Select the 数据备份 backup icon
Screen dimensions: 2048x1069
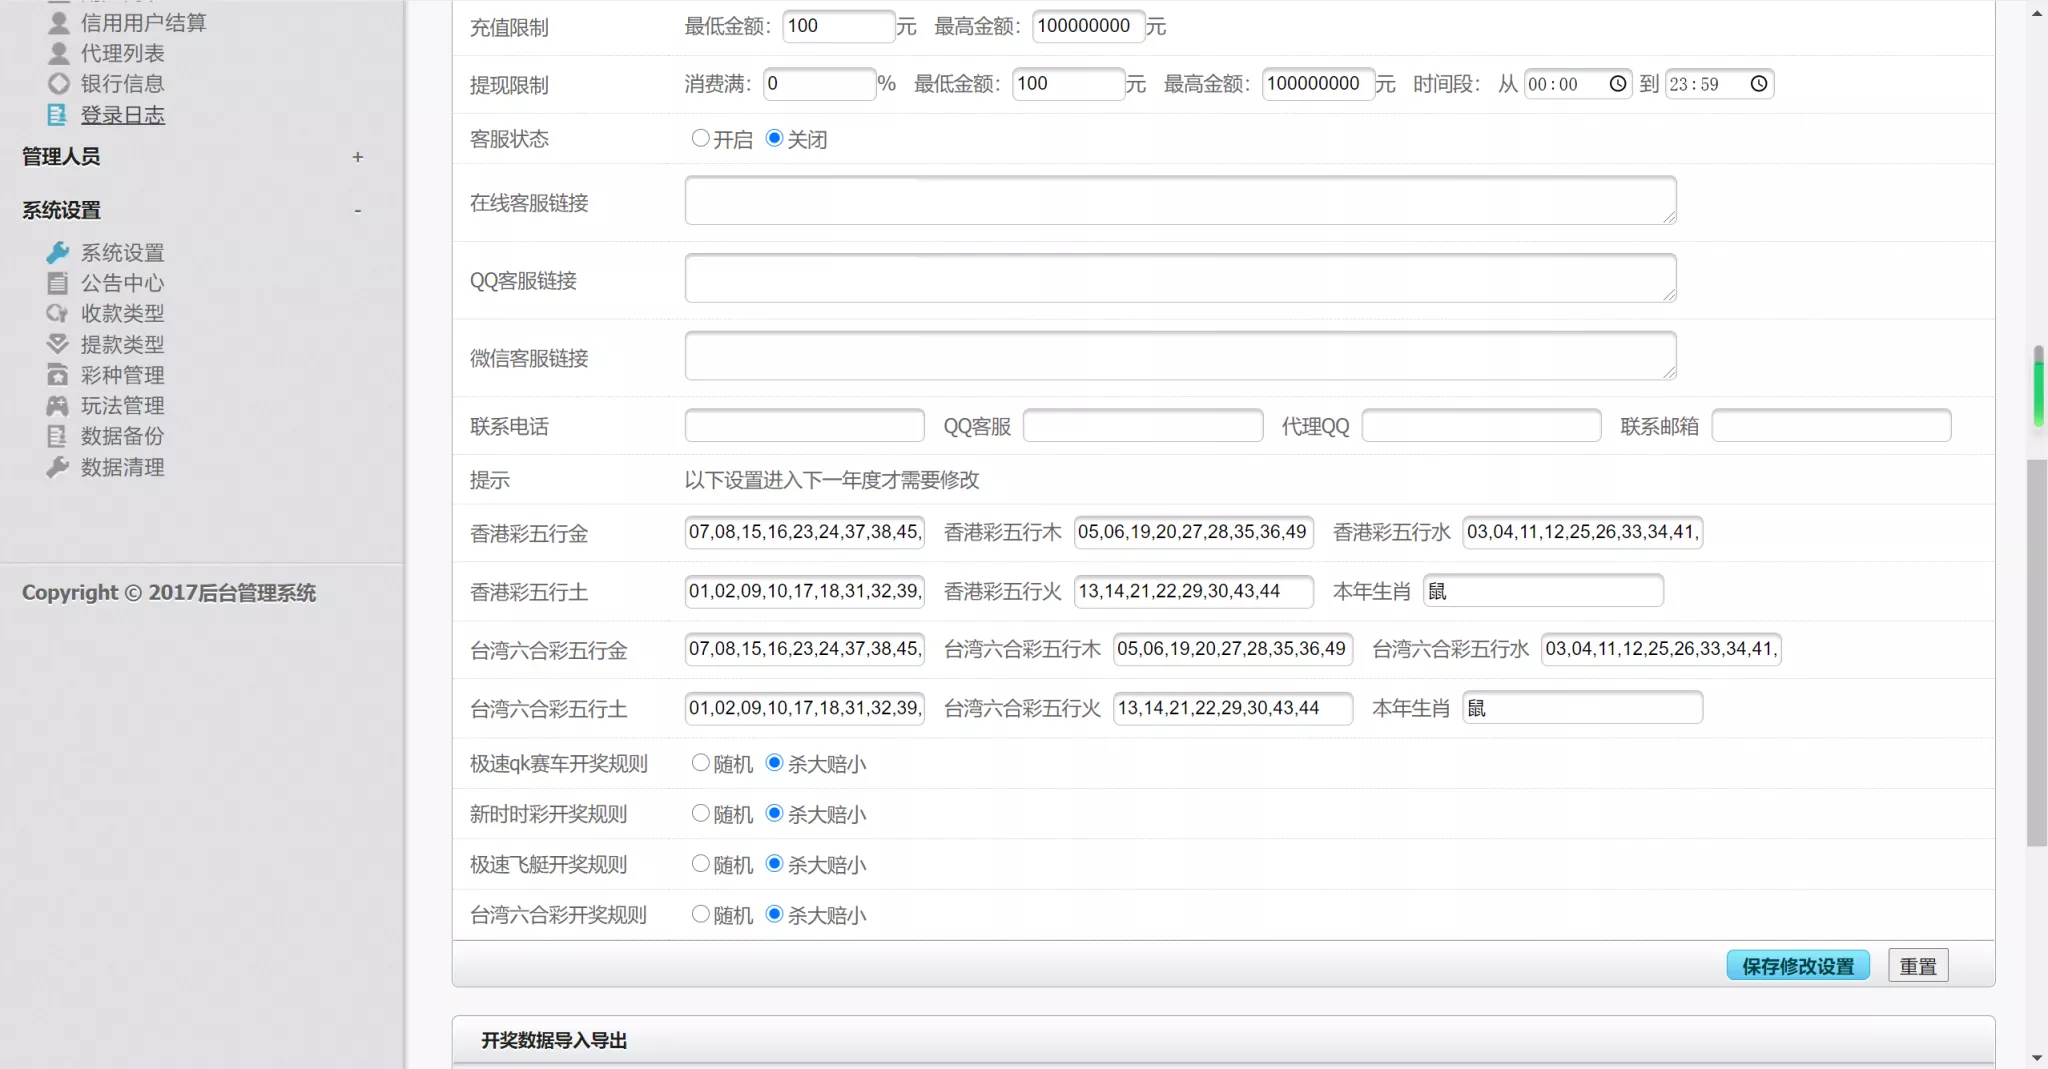tap(59, 436)
